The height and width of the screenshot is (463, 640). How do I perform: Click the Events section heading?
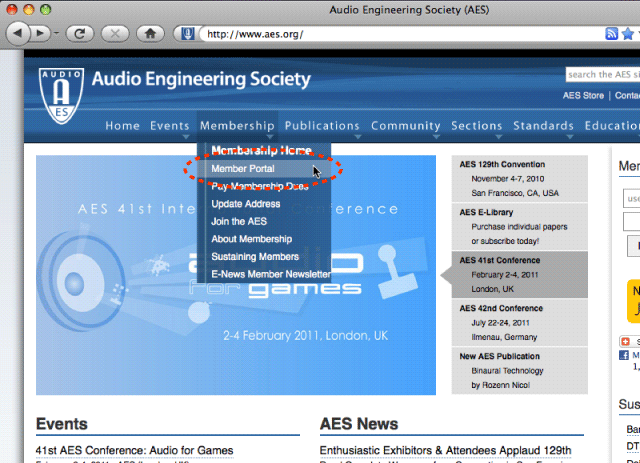pyautogui.click(x=62, y=424)
